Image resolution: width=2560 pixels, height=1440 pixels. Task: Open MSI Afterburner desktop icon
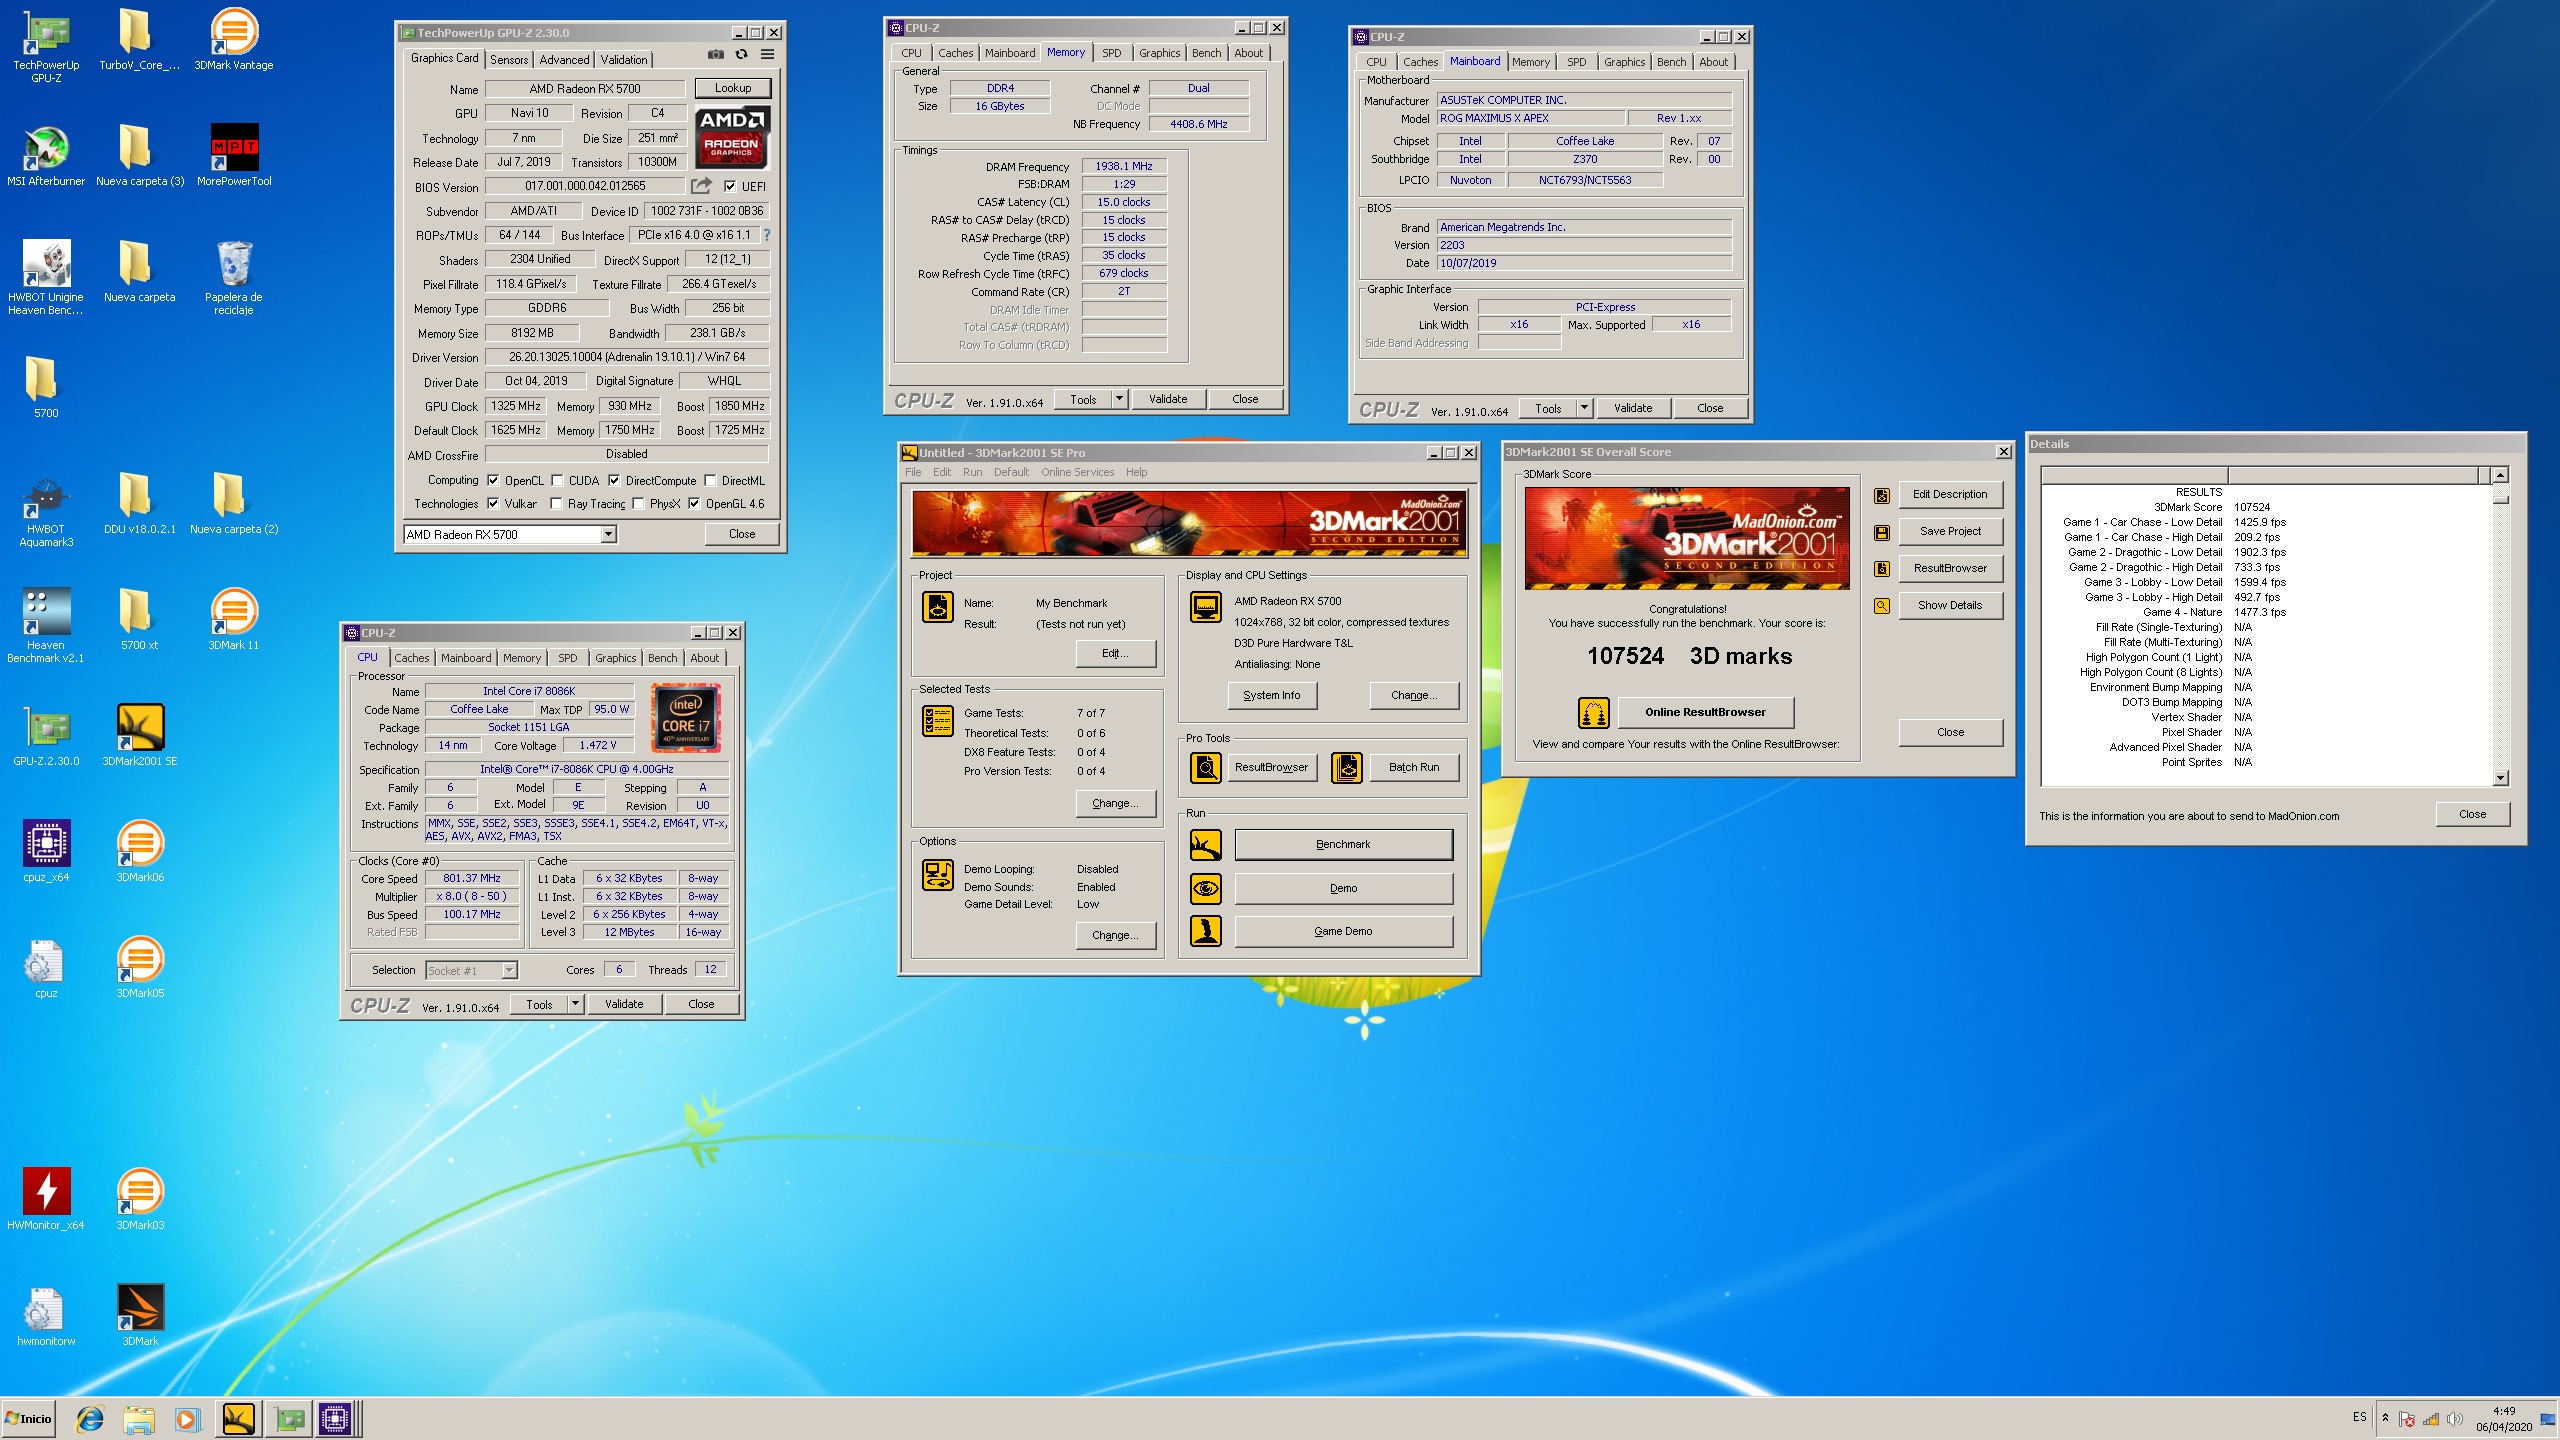click(46, 156)
